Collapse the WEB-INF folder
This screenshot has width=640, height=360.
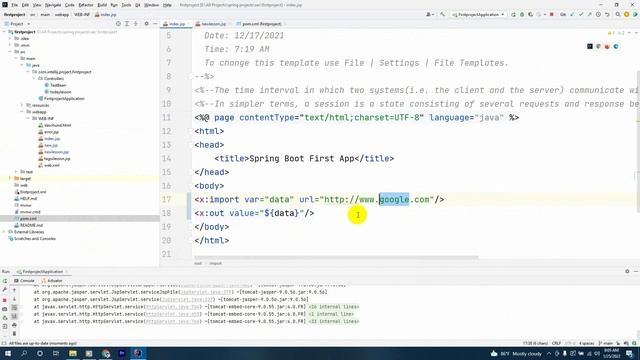(x=28, y=118)
